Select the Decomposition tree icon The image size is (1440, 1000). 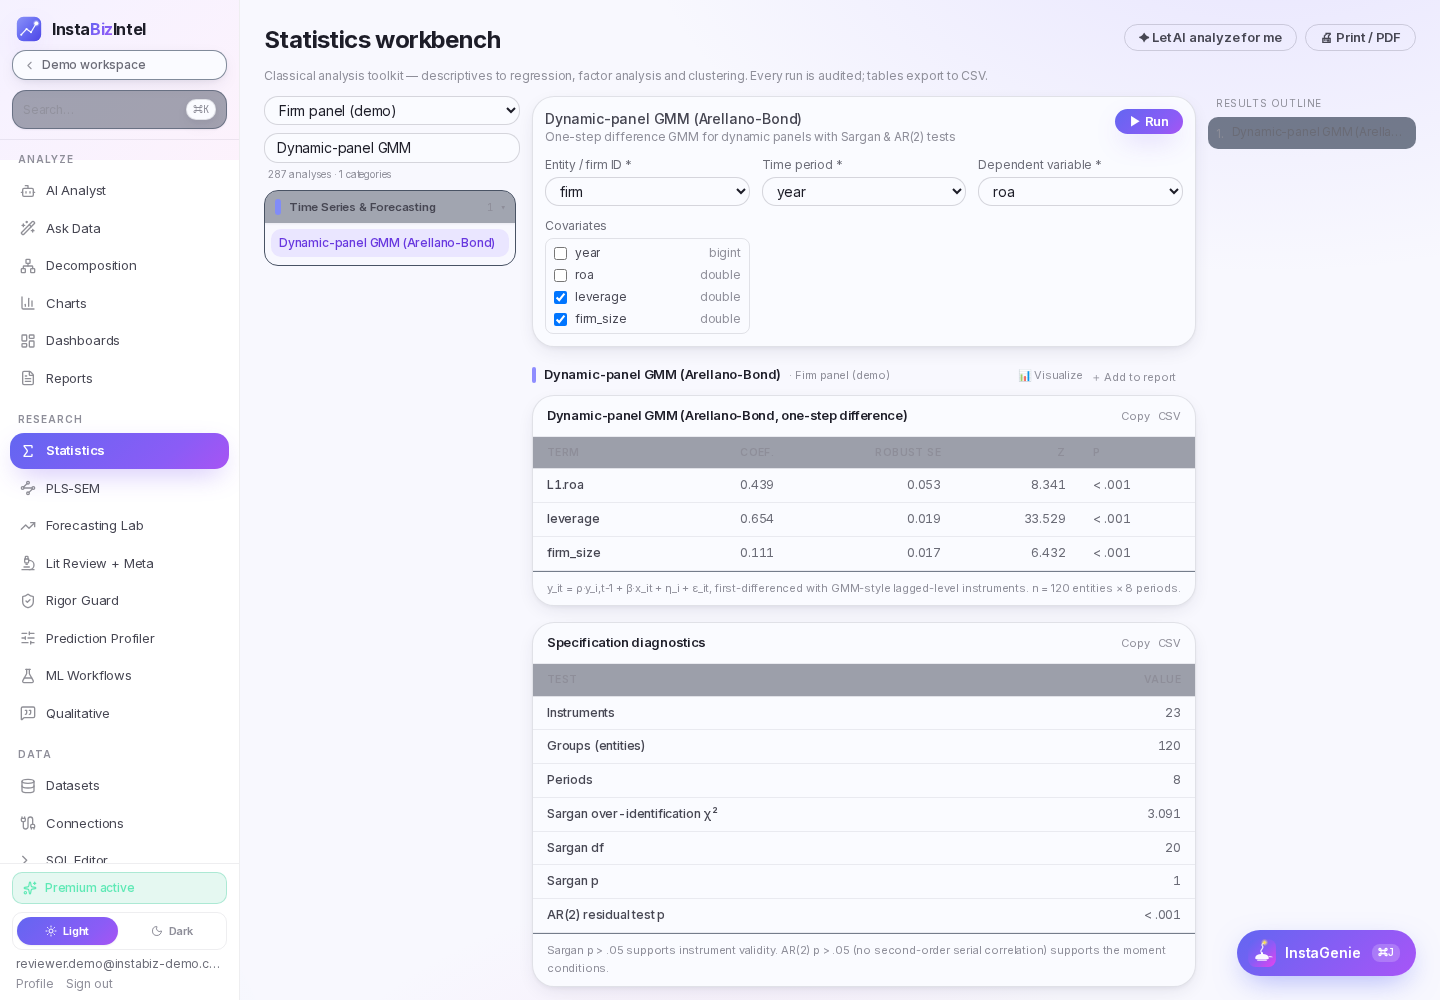point(28,266)
